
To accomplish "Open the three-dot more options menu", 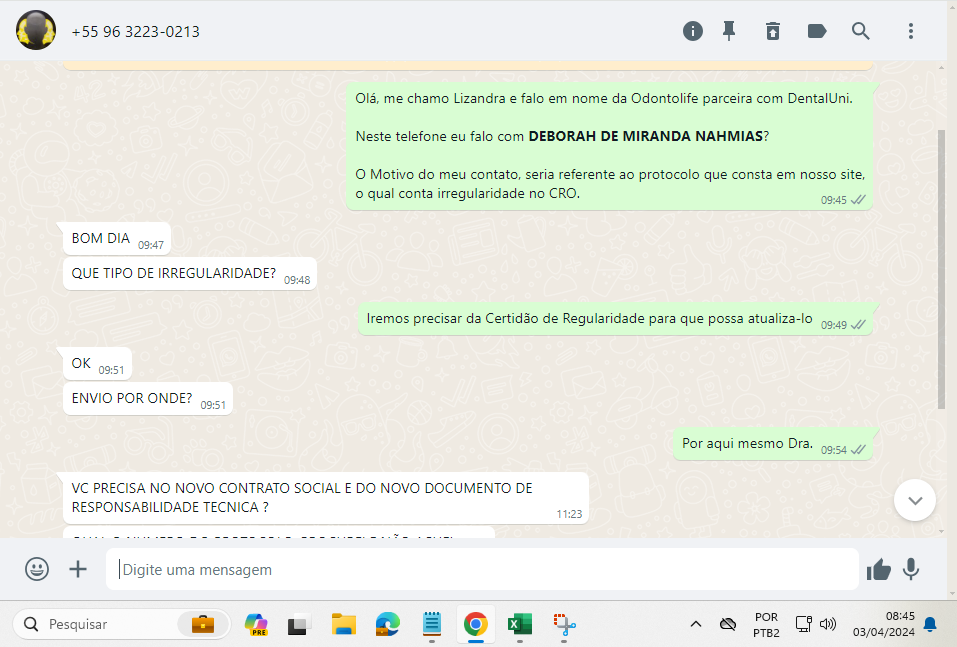I will (x=911, y=31).
